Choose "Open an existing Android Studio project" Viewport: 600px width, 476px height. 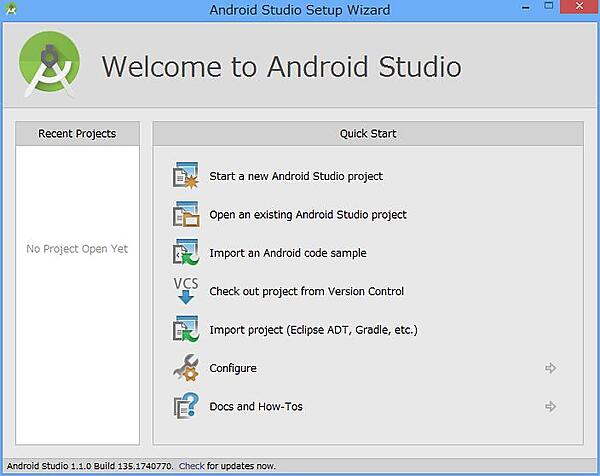click(x=308, y=214)
